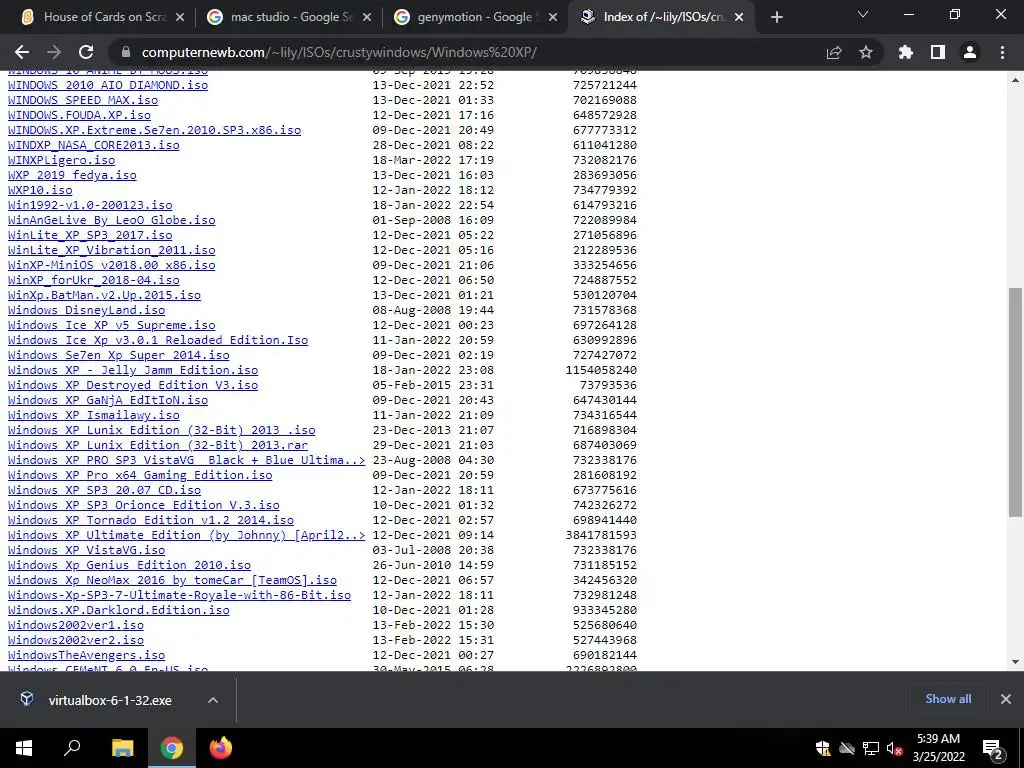
Task: Bookmark this page with star icon
Action: point(866,52)
